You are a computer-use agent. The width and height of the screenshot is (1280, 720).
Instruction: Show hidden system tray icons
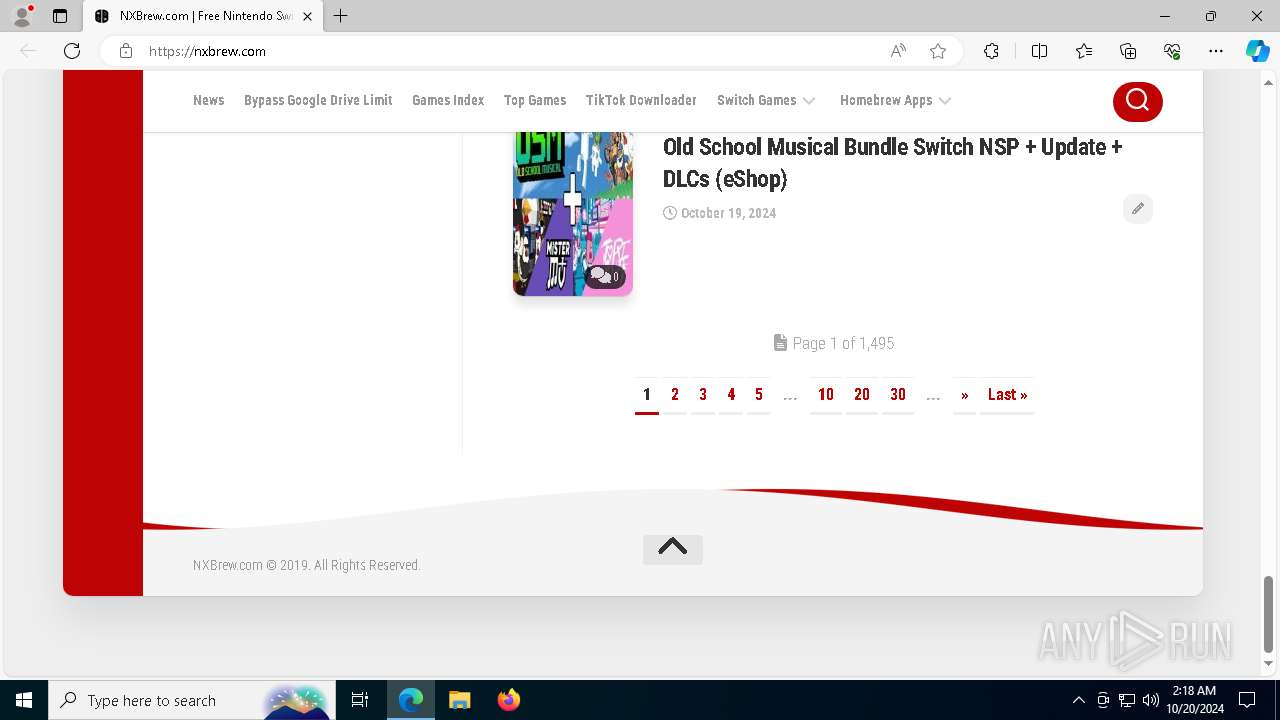1078,700
